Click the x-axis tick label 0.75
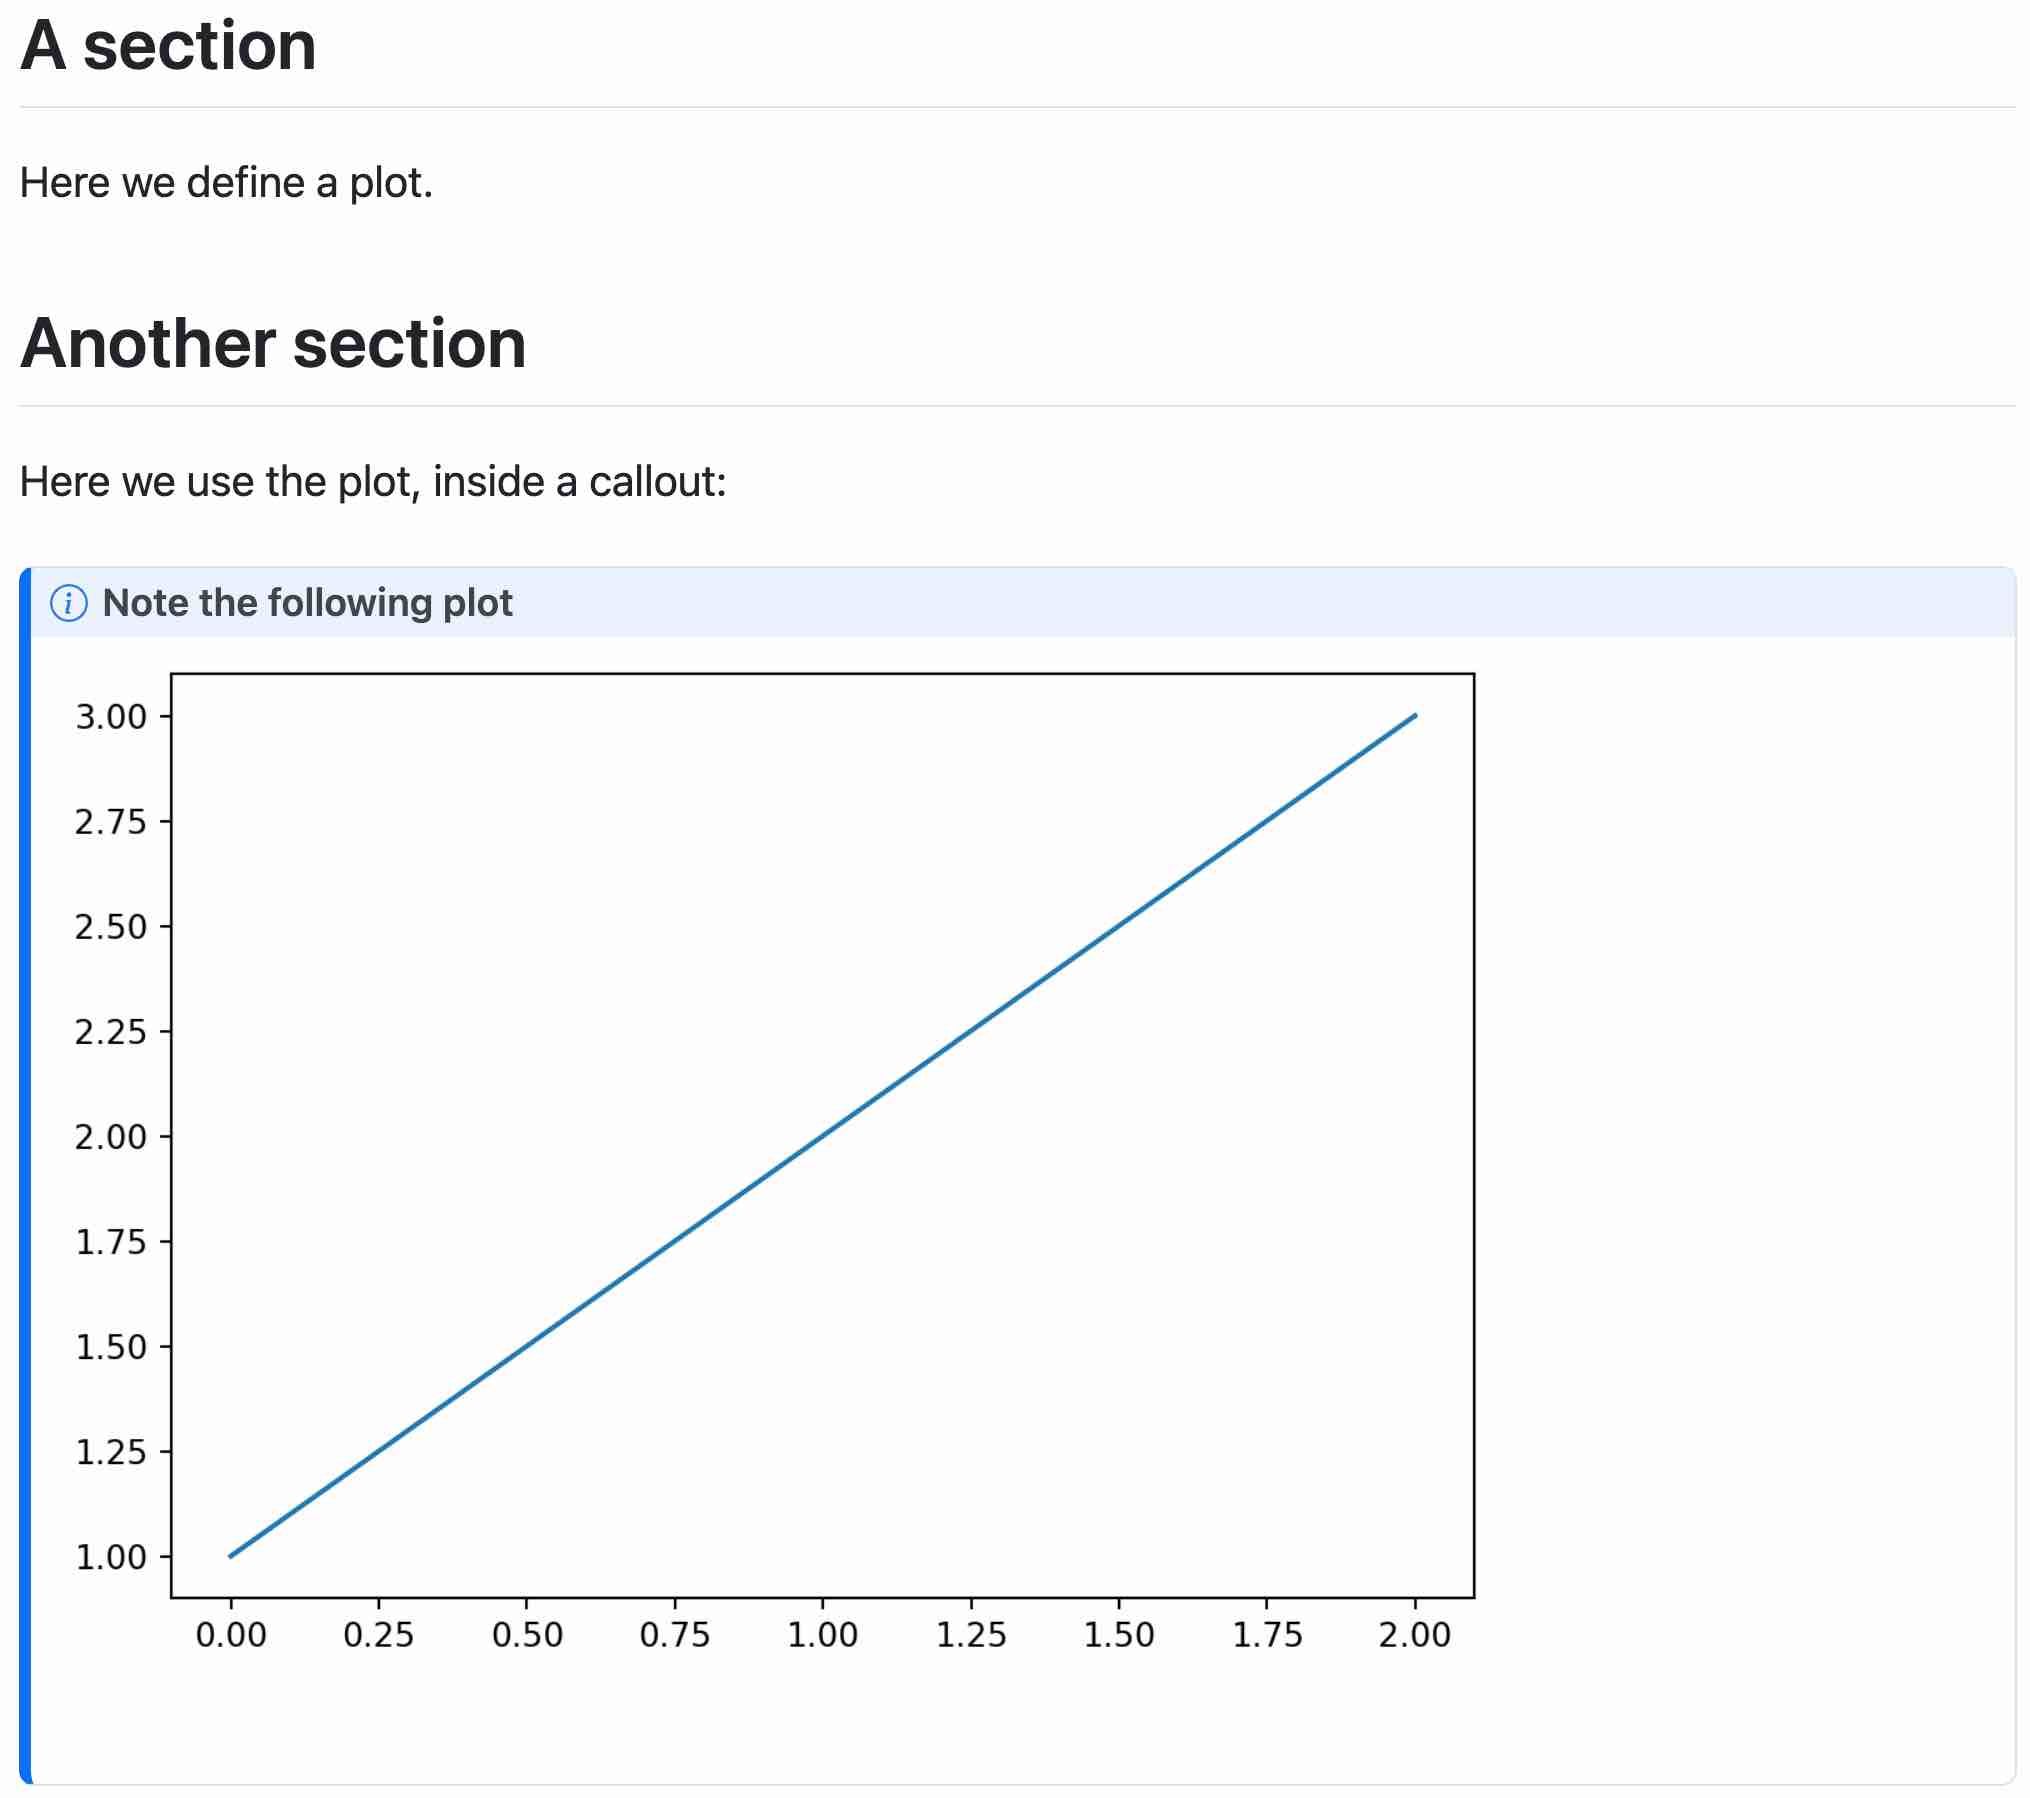 (675, 1635)
